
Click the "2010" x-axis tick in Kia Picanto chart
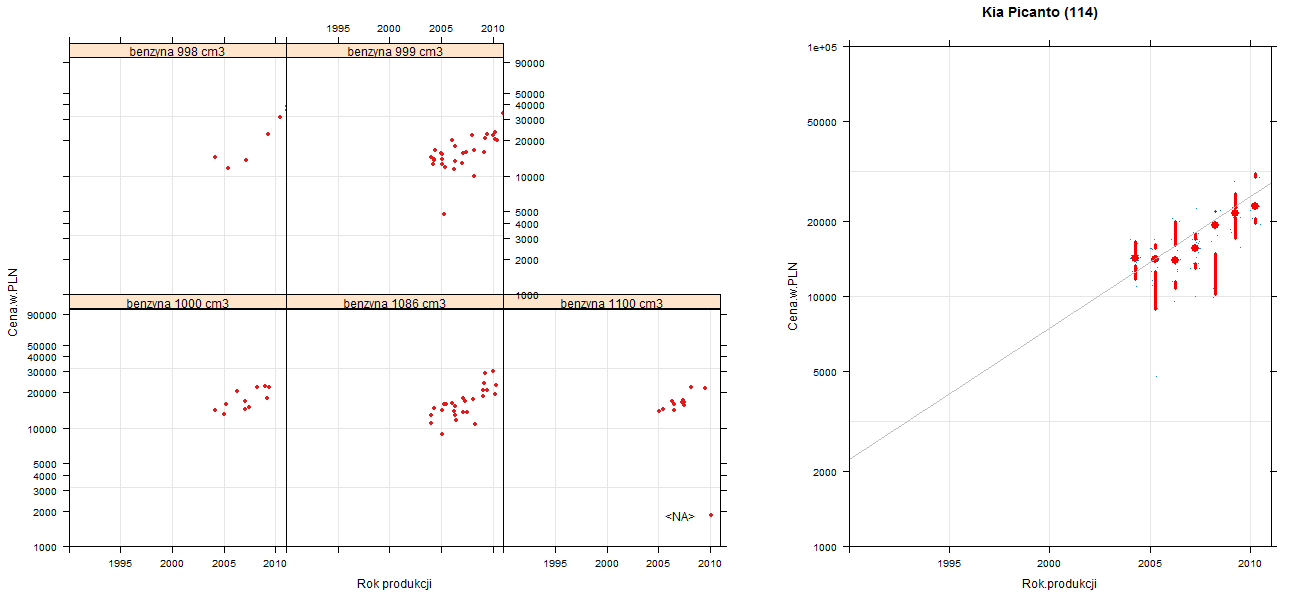click(1250, 564)
